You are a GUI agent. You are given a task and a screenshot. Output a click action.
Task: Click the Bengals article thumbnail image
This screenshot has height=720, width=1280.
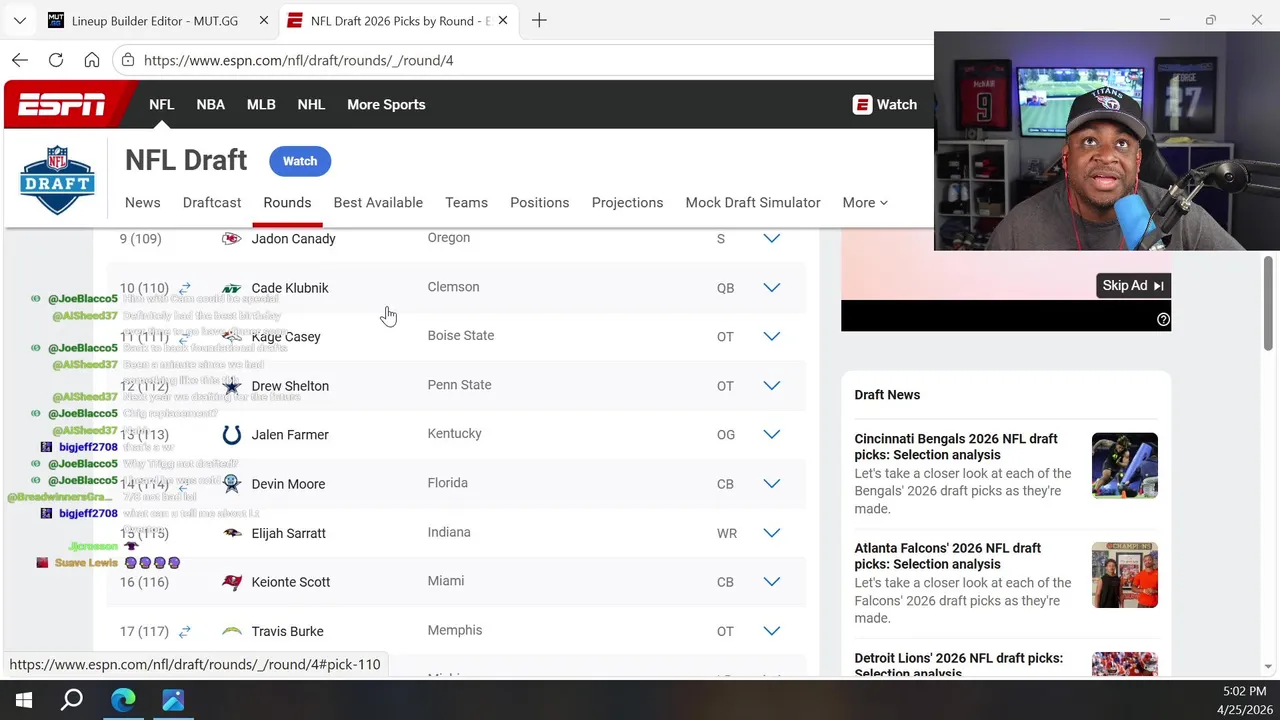1125,465
